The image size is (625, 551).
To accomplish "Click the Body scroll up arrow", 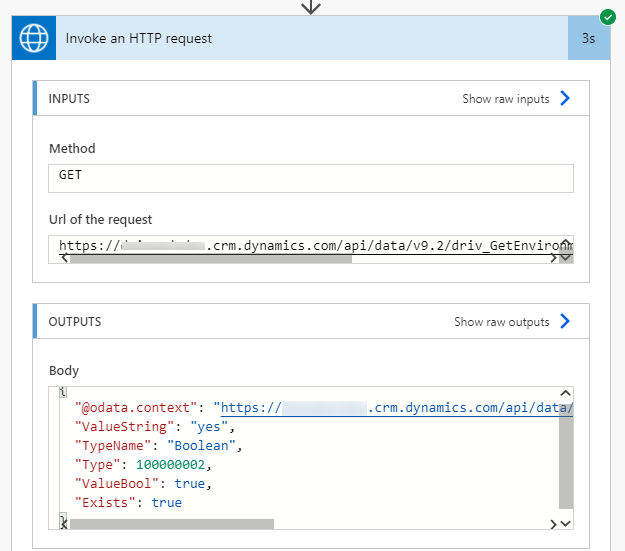I will click(566, 393).
